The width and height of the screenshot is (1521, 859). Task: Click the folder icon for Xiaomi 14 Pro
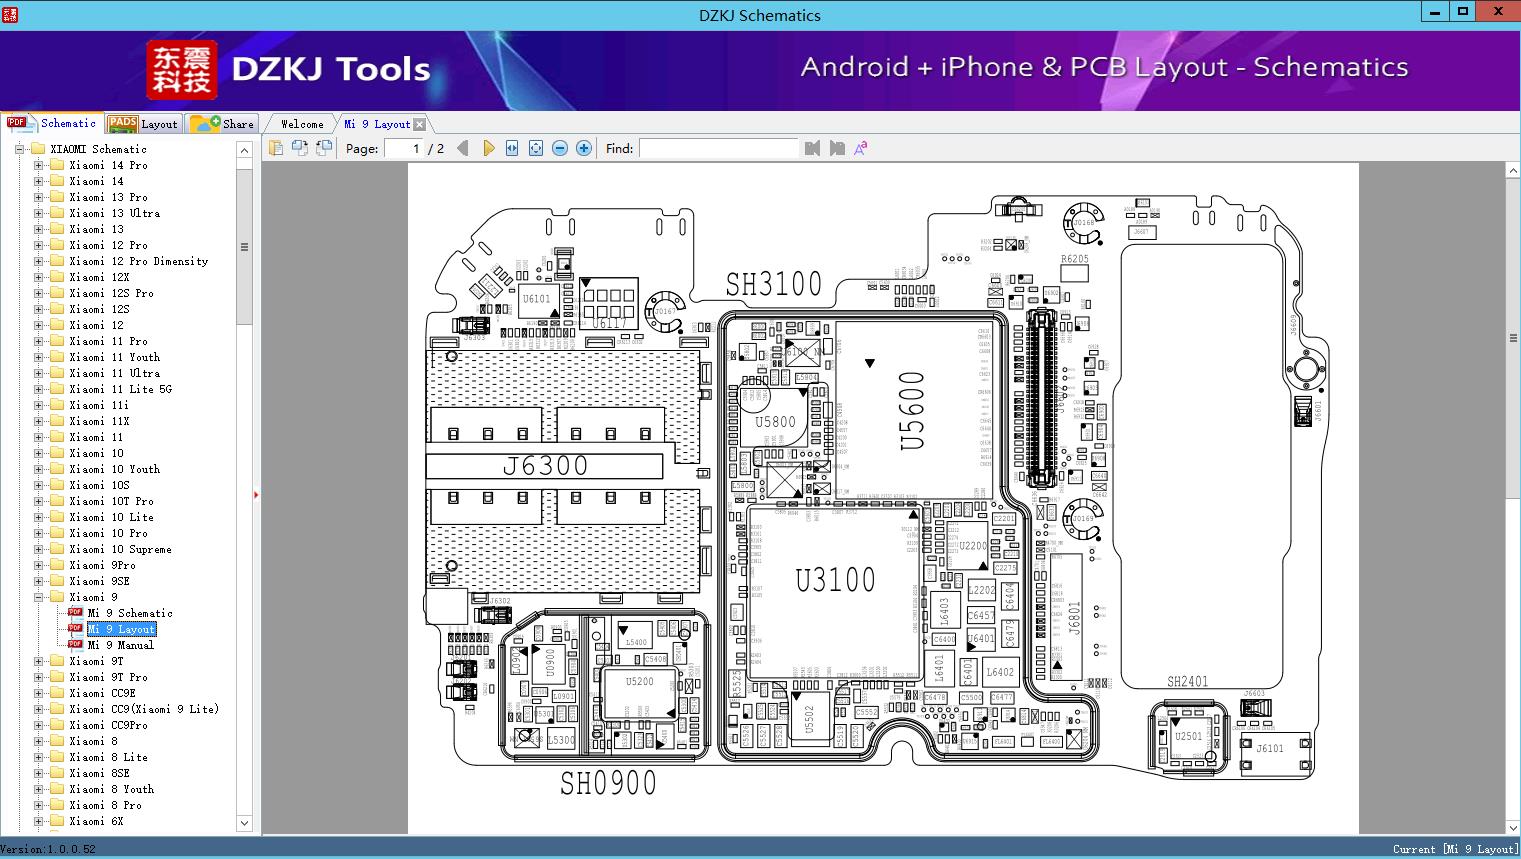(x=57, y=165)
